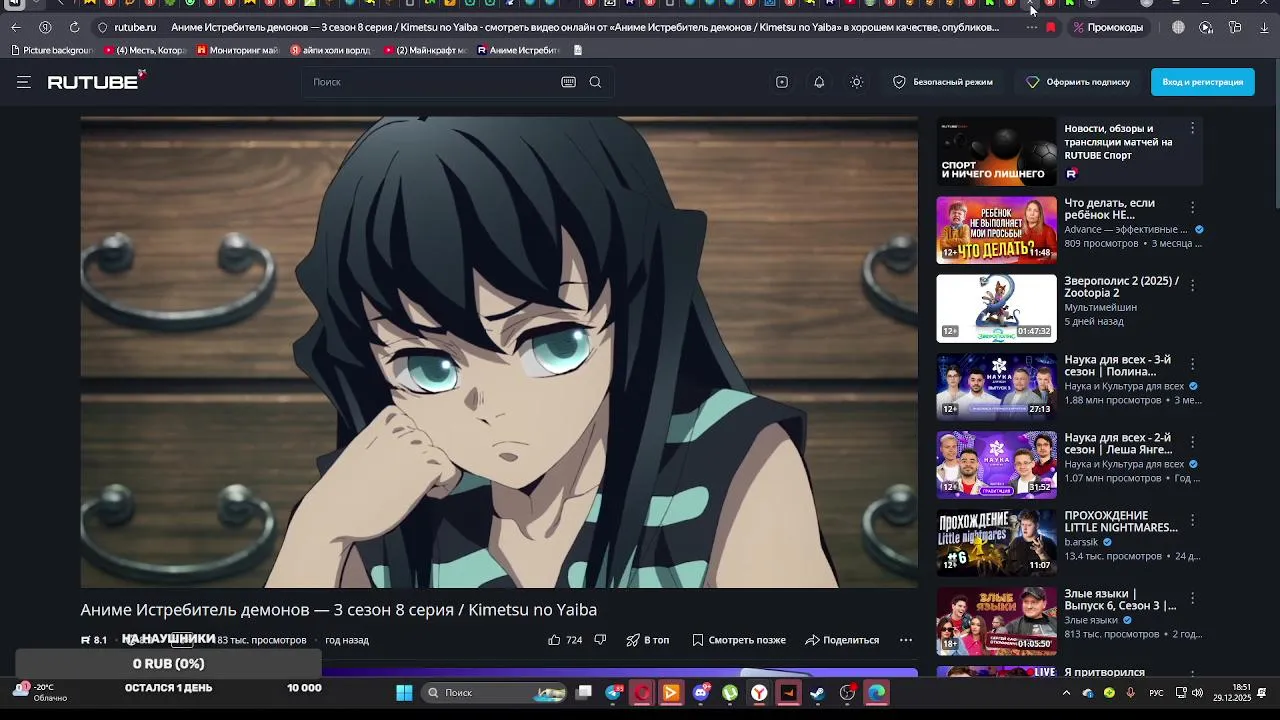Open options for Наука для всех 3-й сезон
The width and height of the screenshot is (1280, 720).
[1192, 363]
